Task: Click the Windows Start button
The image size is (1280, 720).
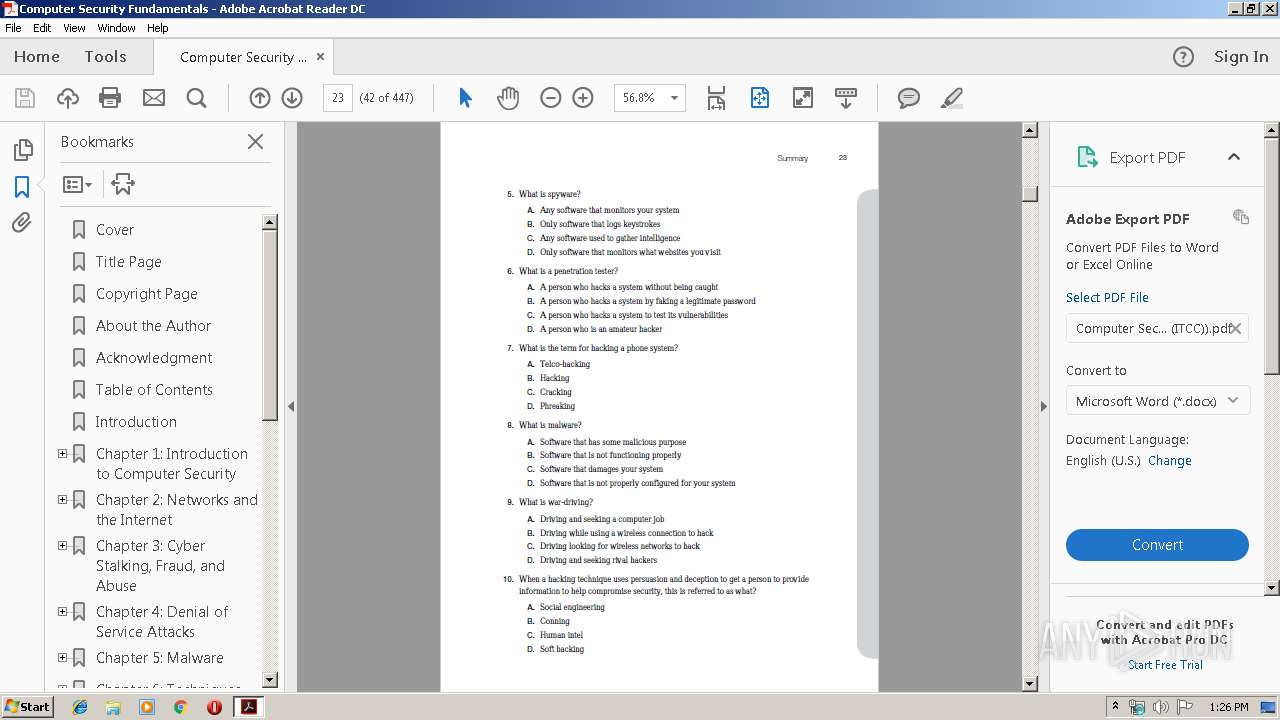Action: pos(27,706)
